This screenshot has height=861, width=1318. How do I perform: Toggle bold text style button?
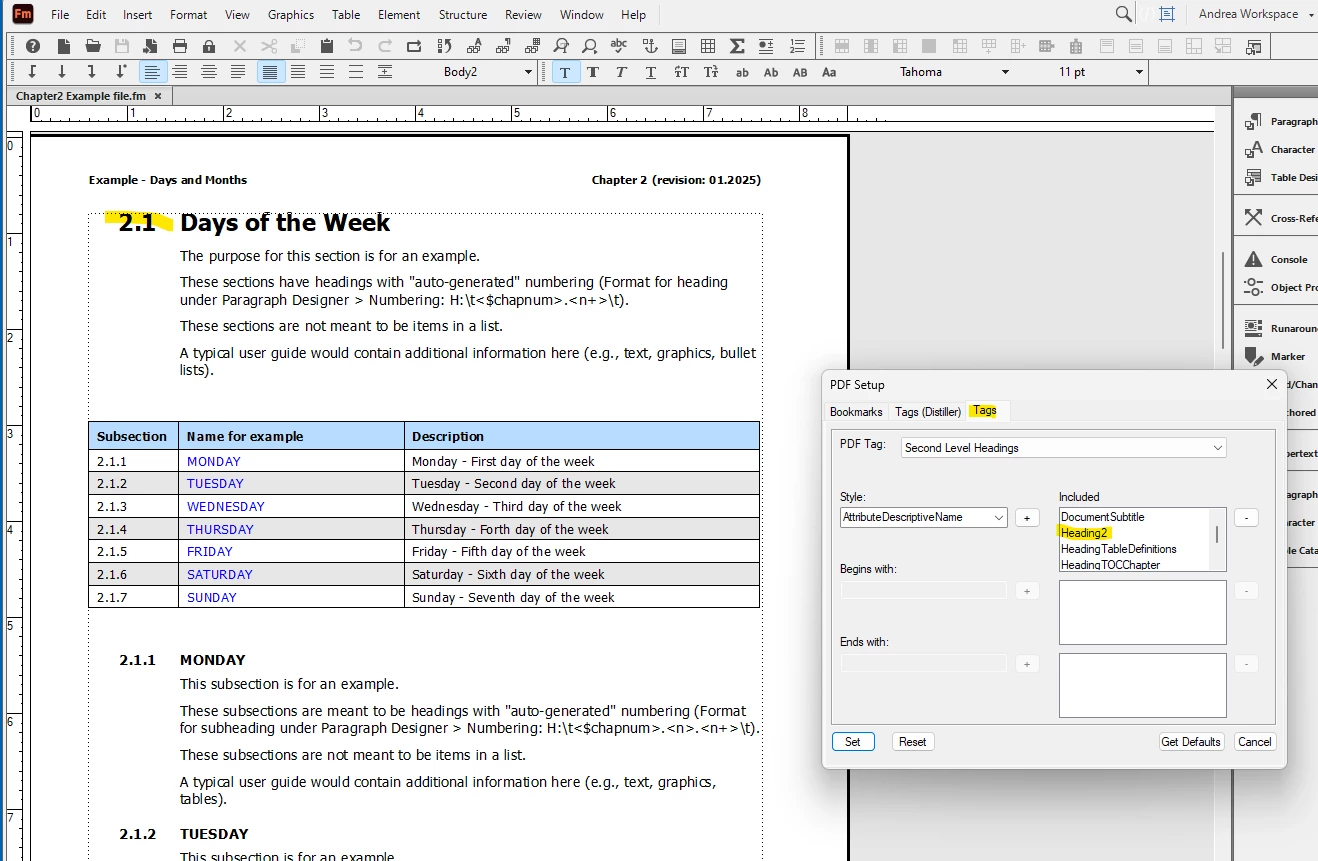click(593, 72)
